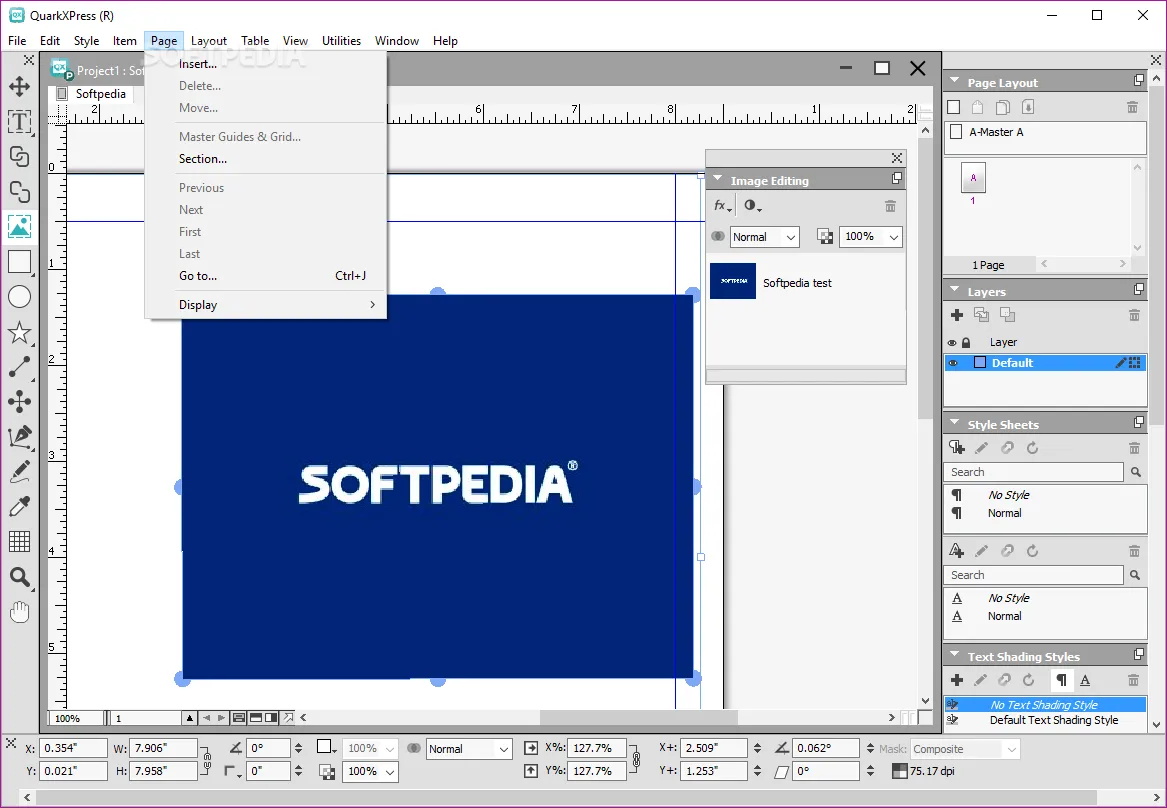The image size is (1167, 808).
Task: Select Softpedia test entry in Image Editing
Action: click(x=805, y=282)
